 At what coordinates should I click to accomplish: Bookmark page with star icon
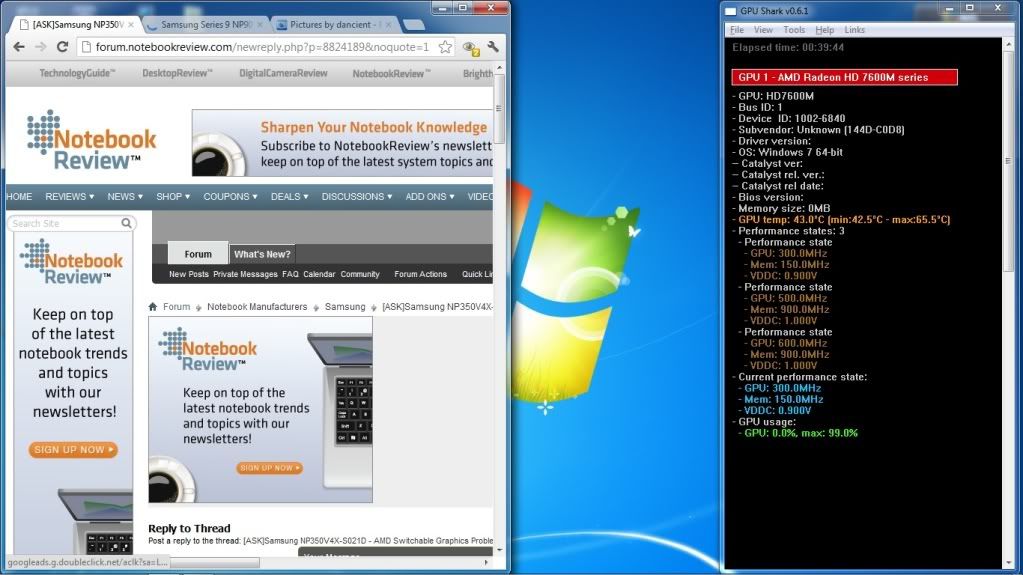point(445,47)
